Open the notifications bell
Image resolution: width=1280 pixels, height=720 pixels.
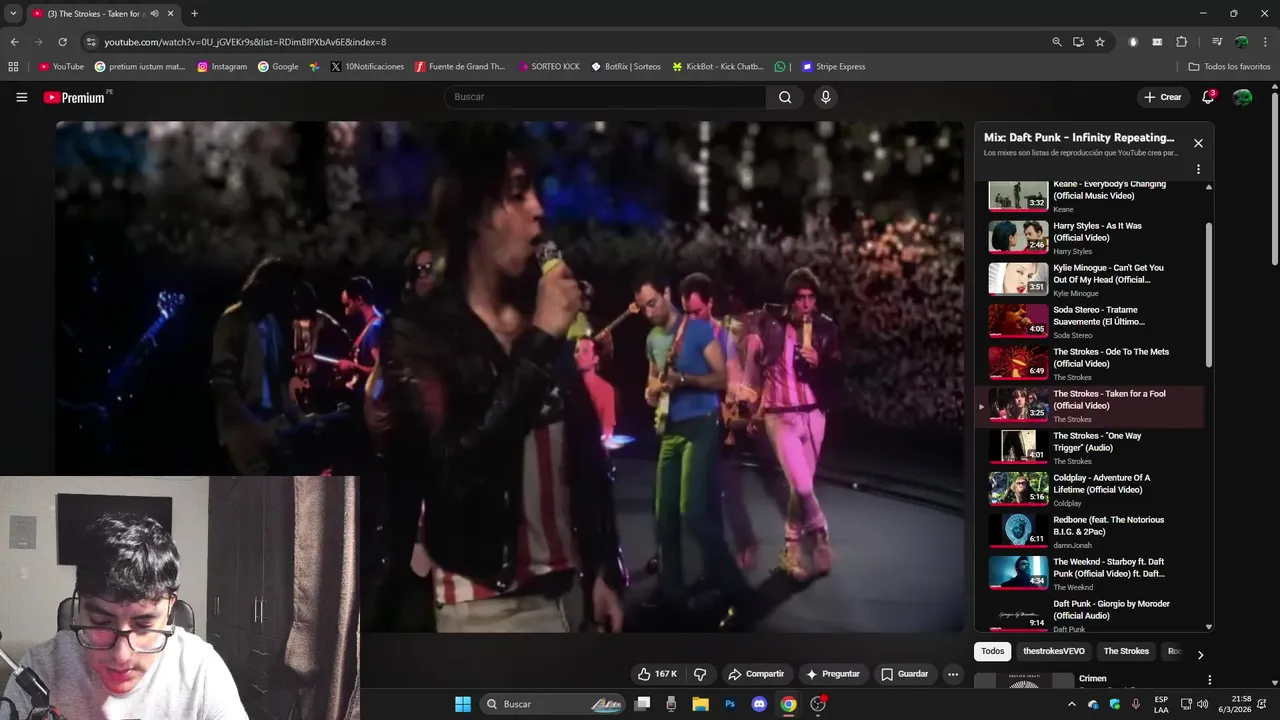[x=1208, y=97]
